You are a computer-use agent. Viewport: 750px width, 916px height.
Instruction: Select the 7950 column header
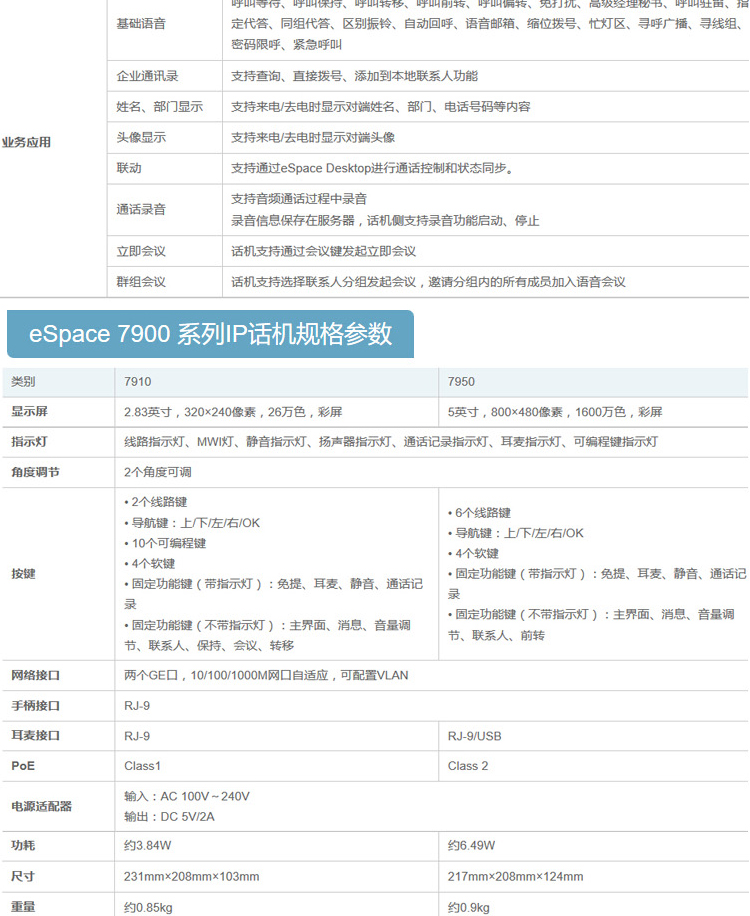coord(461,382)
